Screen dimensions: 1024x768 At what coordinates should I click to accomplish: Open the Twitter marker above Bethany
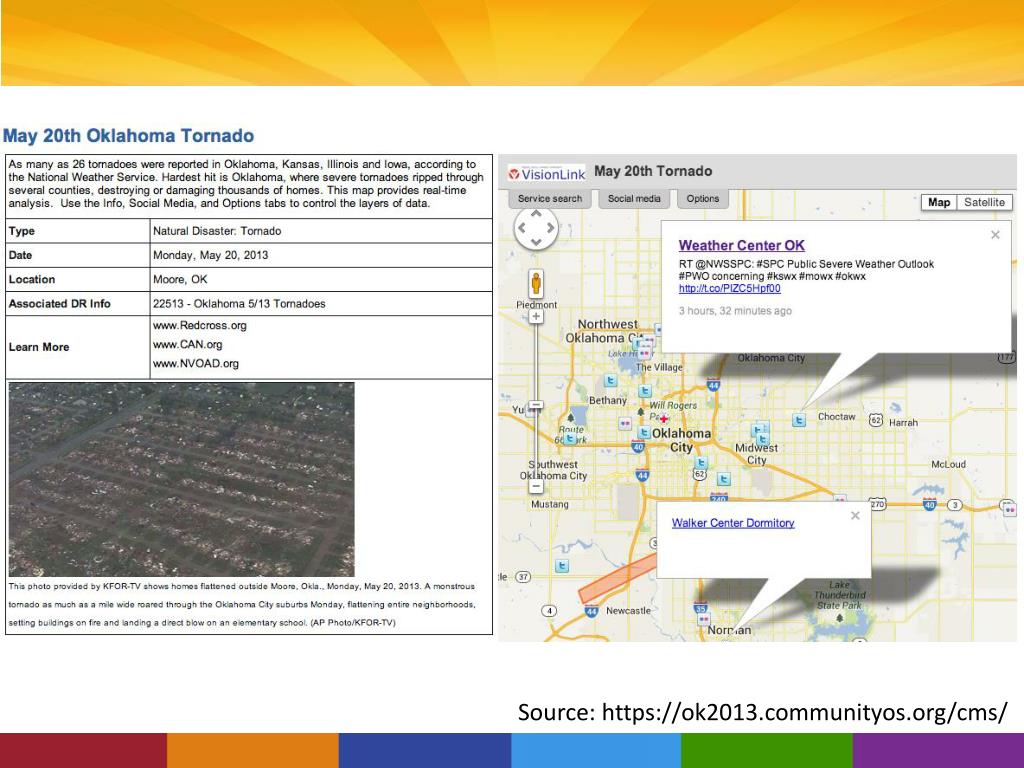coord(610,380)
